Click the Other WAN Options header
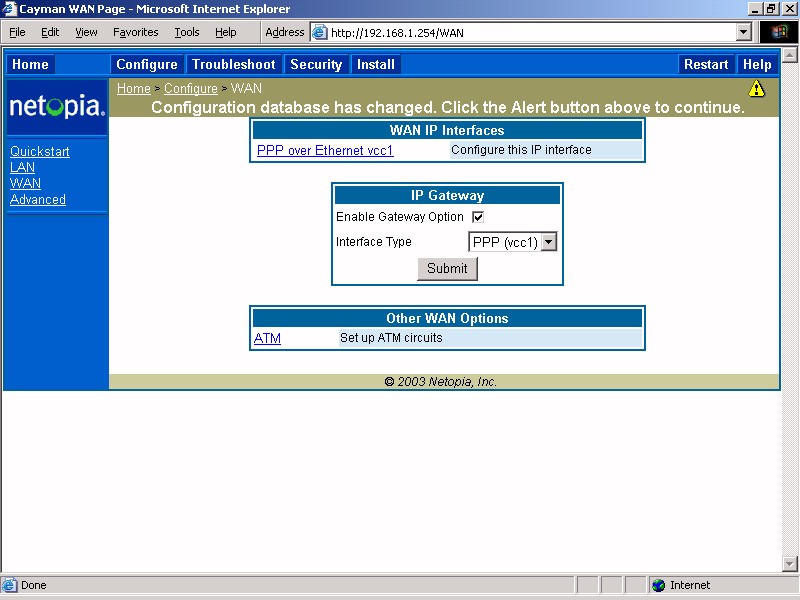 pyautogui.click(x=447, y=318)
